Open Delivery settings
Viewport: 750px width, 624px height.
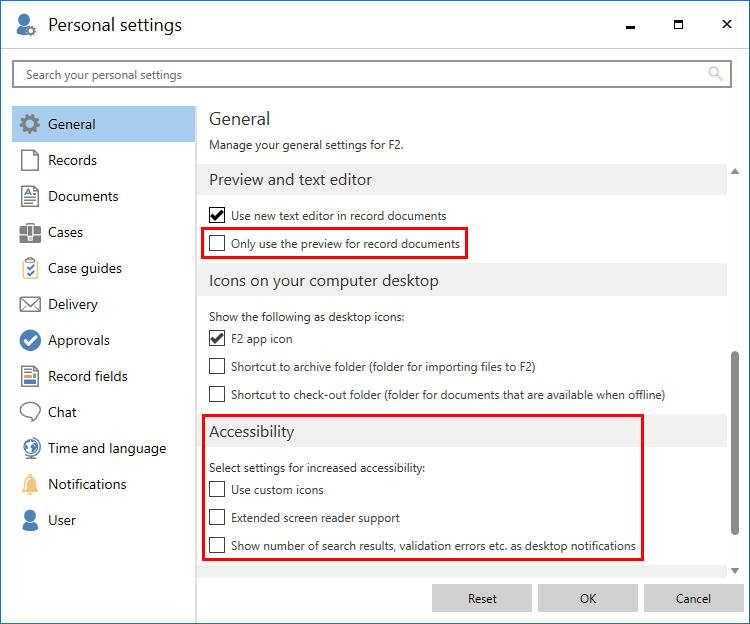coord(104,304)
